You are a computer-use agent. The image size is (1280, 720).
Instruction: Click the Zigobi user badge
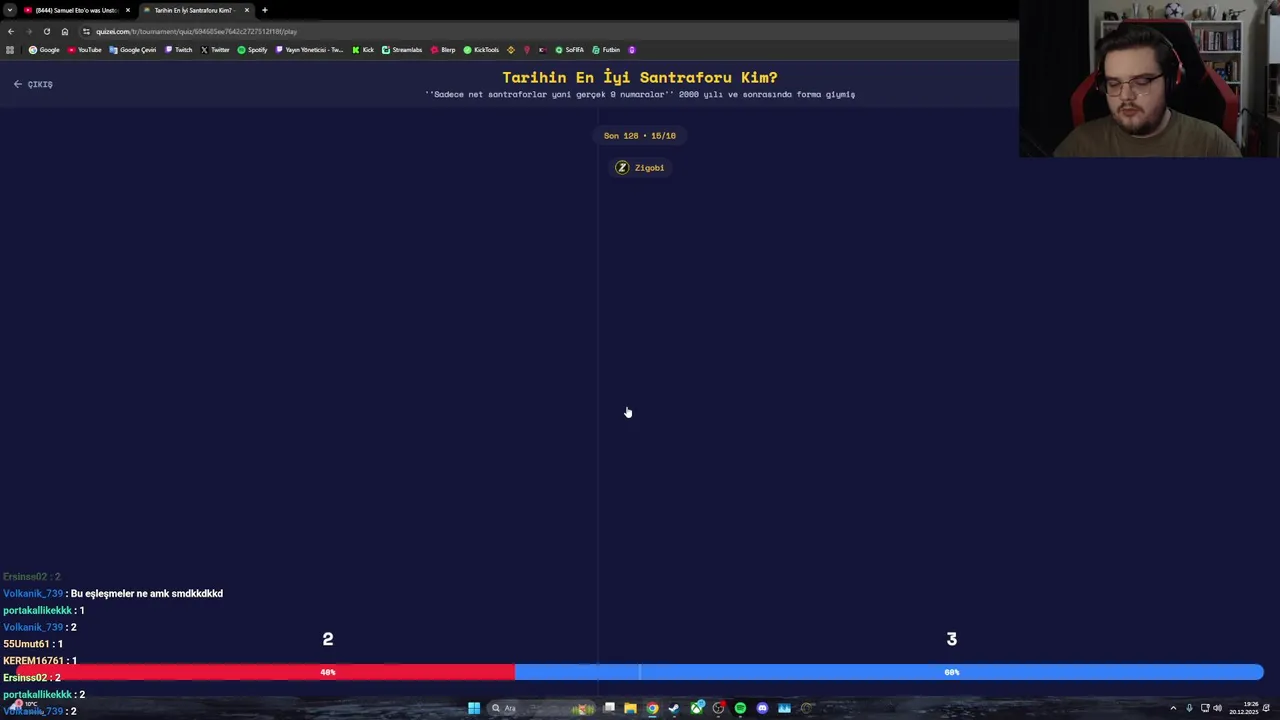point(640,168)
